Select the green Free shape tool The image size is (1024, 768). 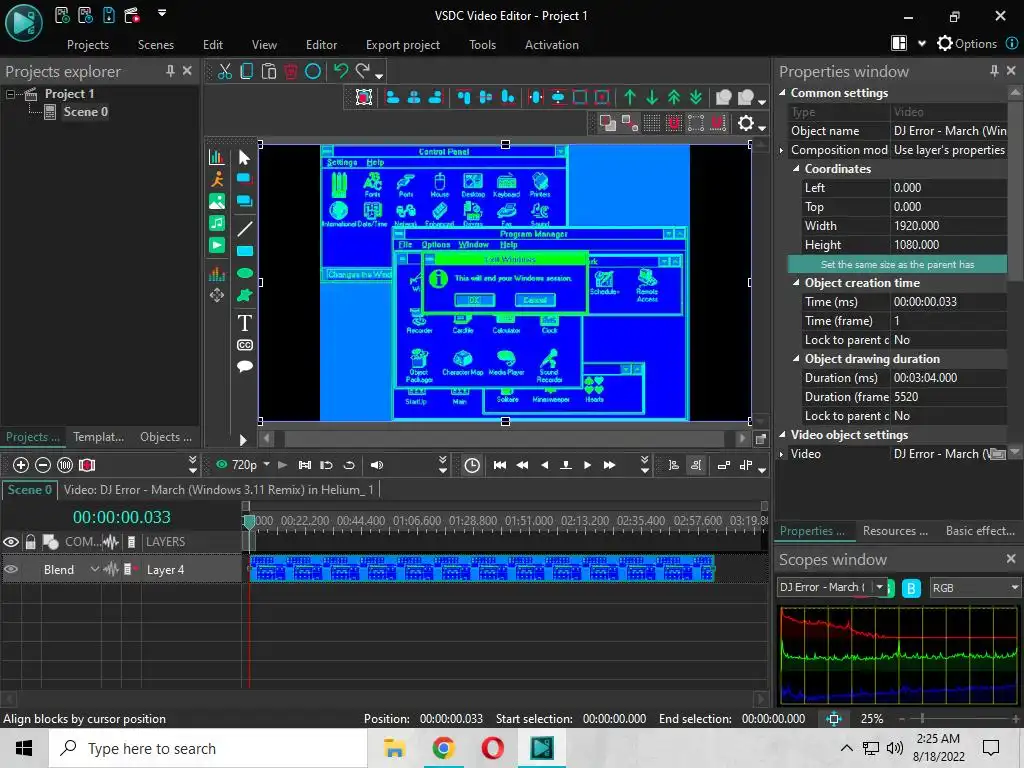(244, 295)
